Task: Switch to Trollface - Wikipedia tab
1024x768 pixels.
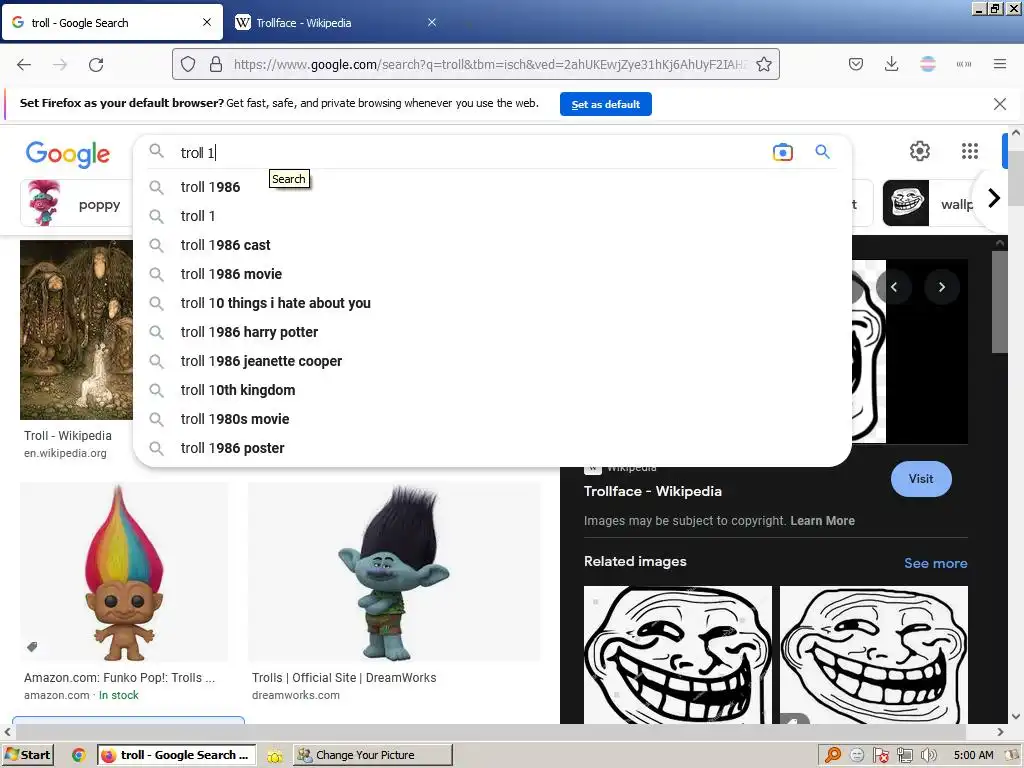Action: (338, 22)
